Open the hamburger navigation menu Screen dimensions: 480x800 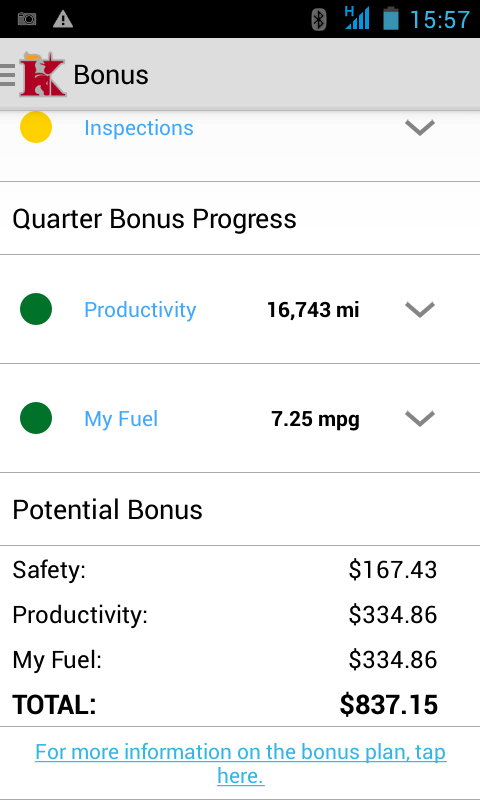click(8, 75)
